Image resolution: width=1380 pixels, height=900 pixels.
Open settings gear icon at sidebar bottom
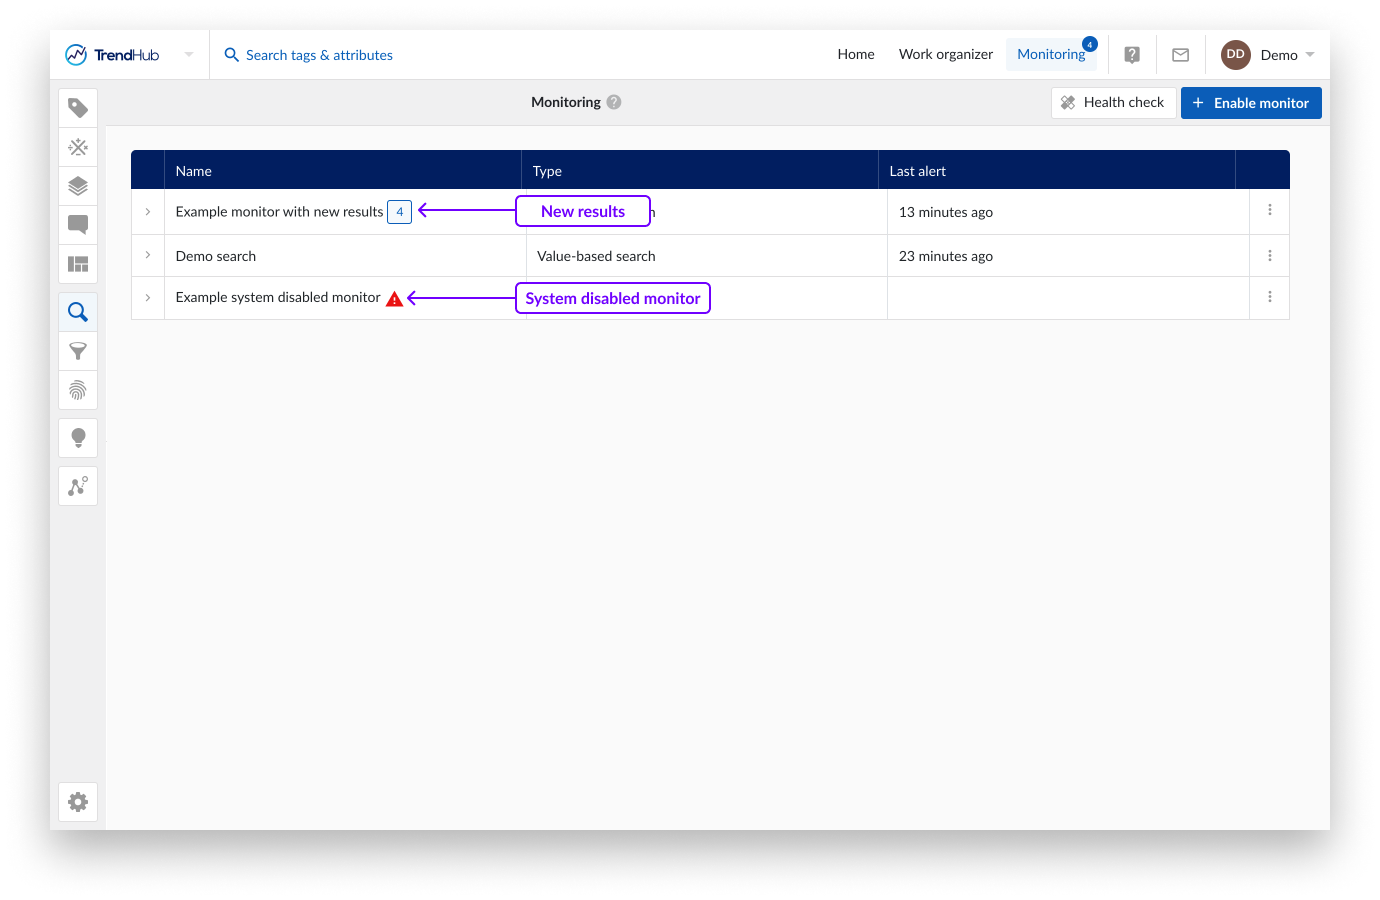coord(78,802)
